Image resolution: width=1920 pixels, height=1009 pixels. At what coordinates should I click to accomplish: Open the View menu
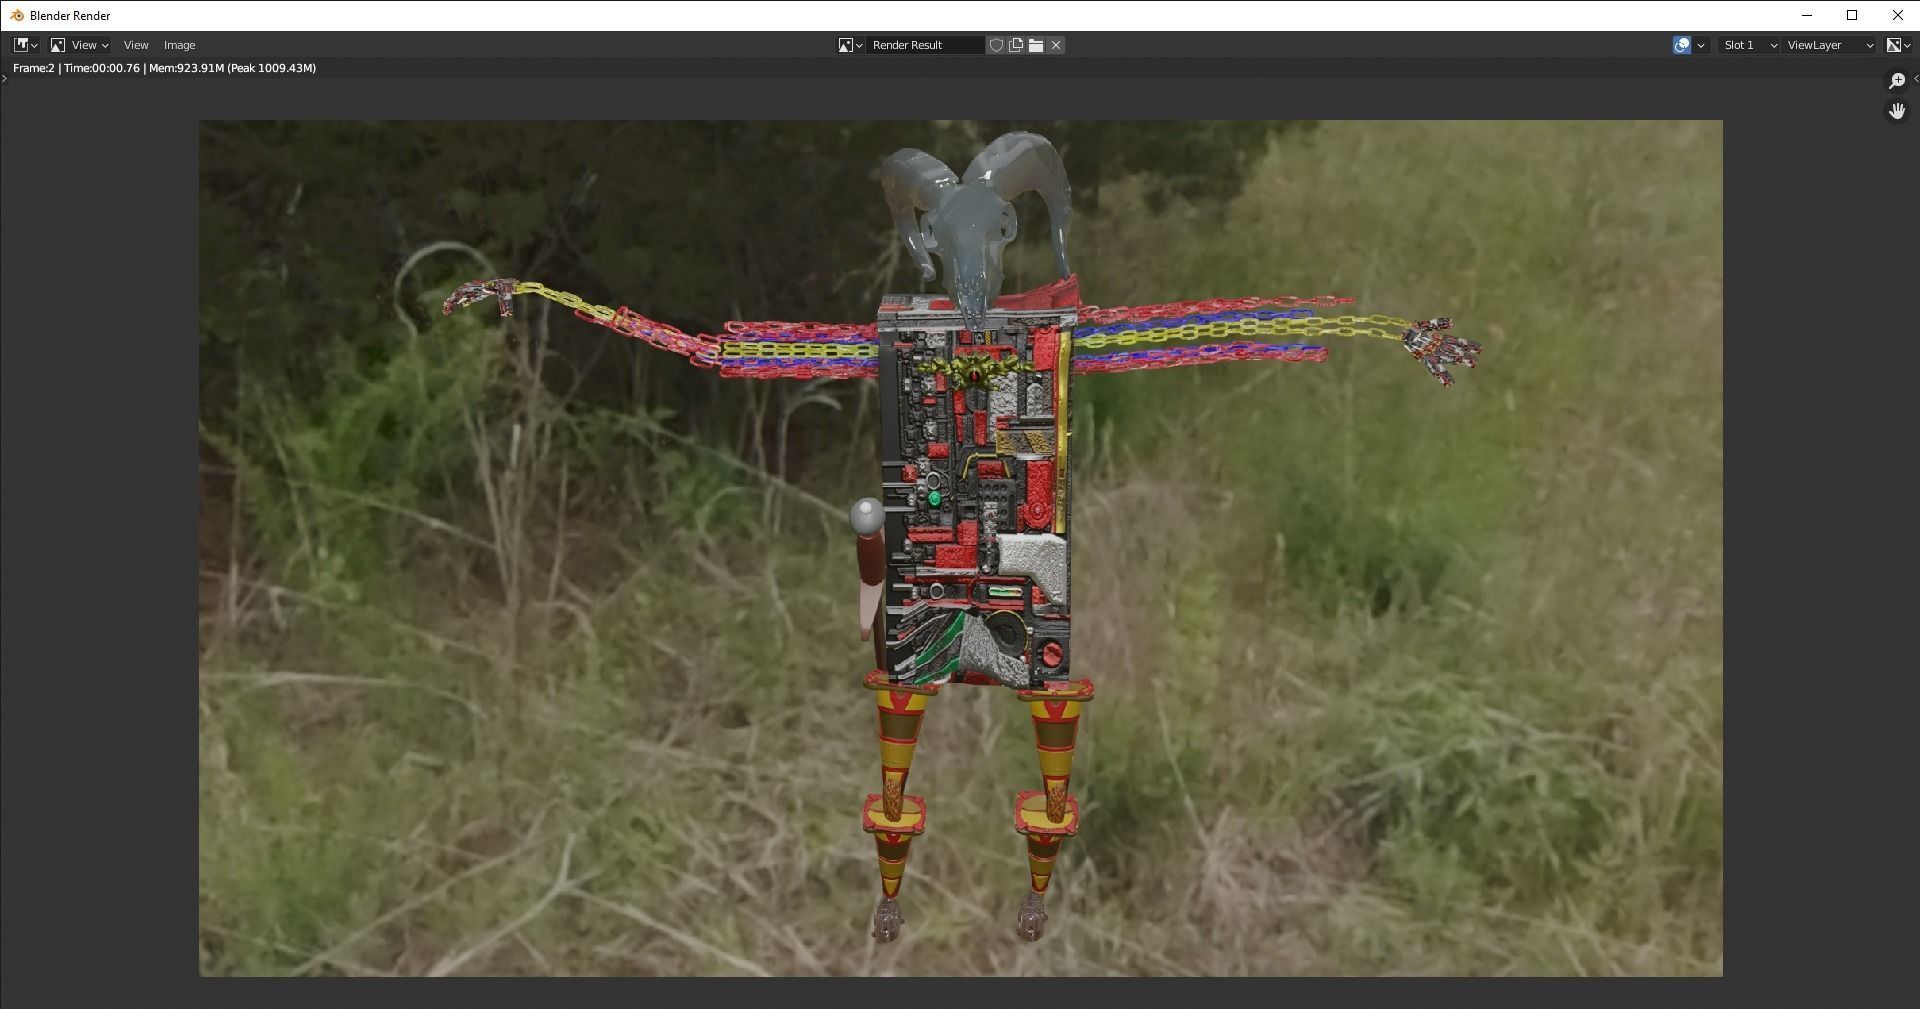tap(135, 44)
